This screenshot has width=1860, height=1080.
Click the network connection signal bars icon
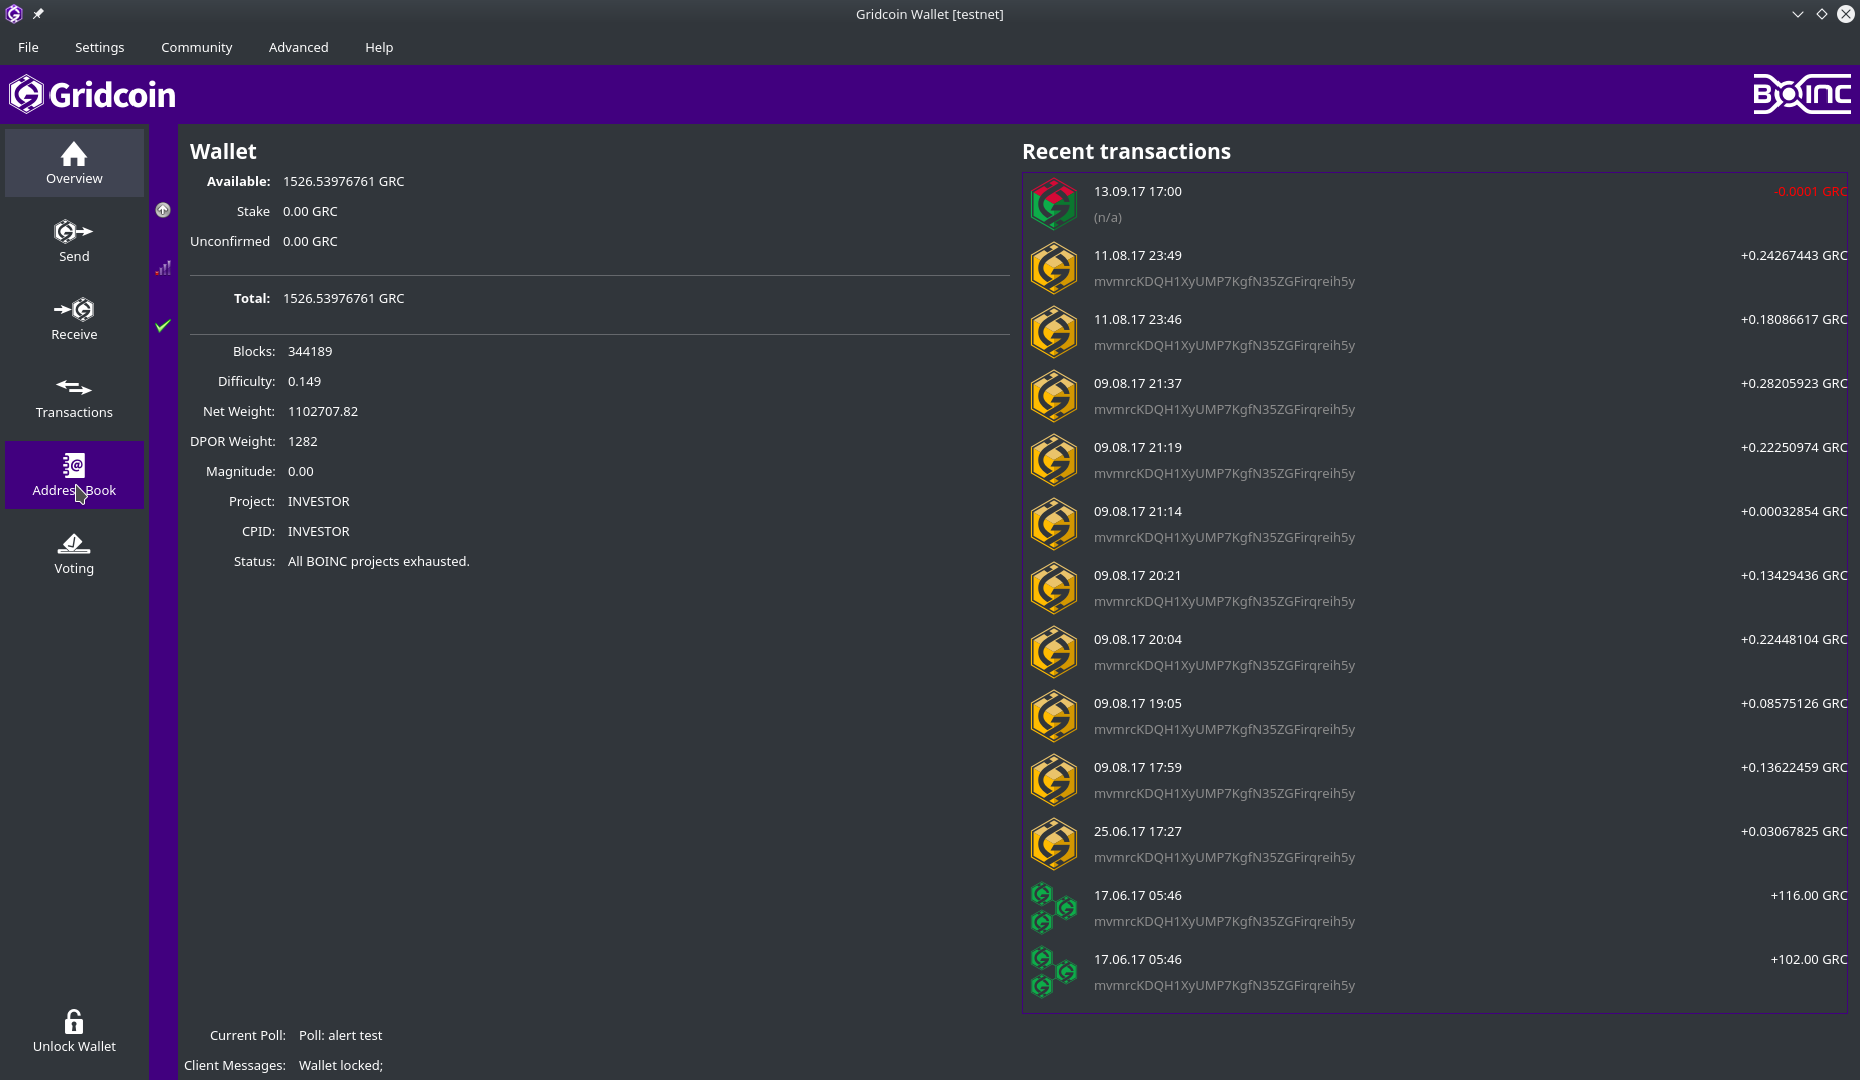pyautogui.click(x=163, y=268)
